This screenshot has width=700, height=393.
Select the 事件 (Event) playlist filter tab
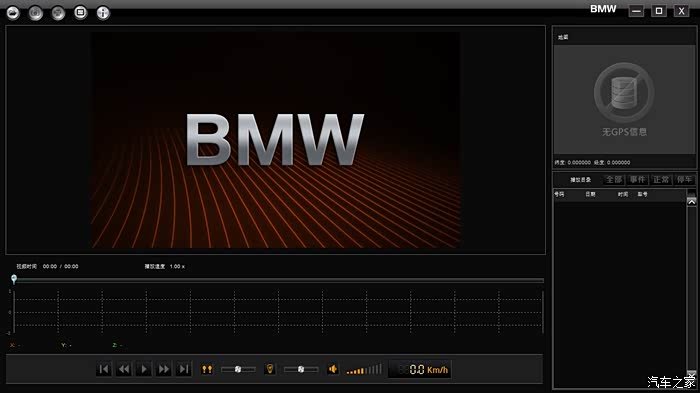point(638,180)
